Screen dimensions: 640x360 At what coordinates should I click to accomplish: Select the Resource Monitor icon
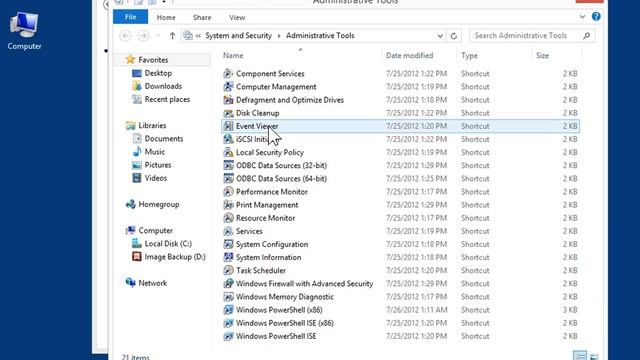click(228, 218)
